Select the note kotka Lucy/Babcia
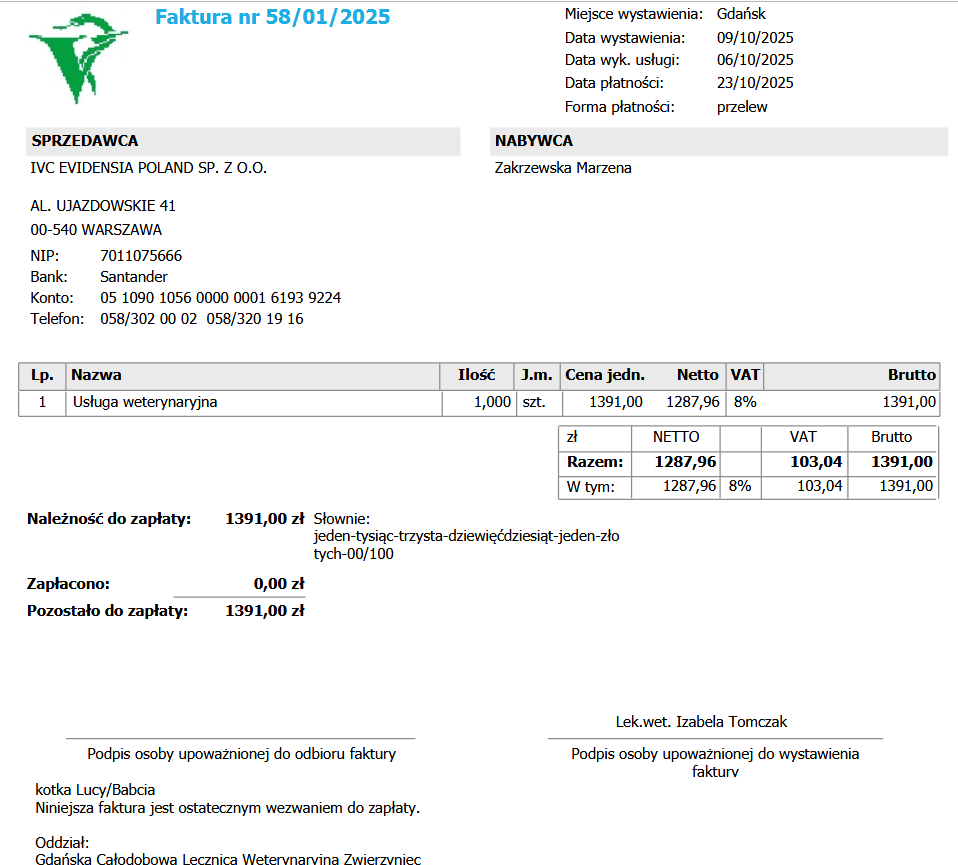958x865 pixels. 95,790
